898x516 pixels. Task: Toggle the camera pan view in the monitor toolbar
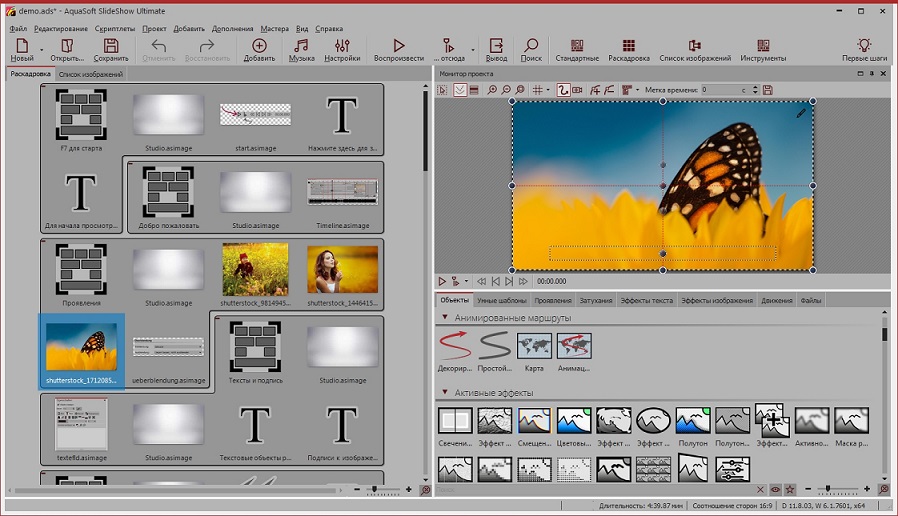577,90
